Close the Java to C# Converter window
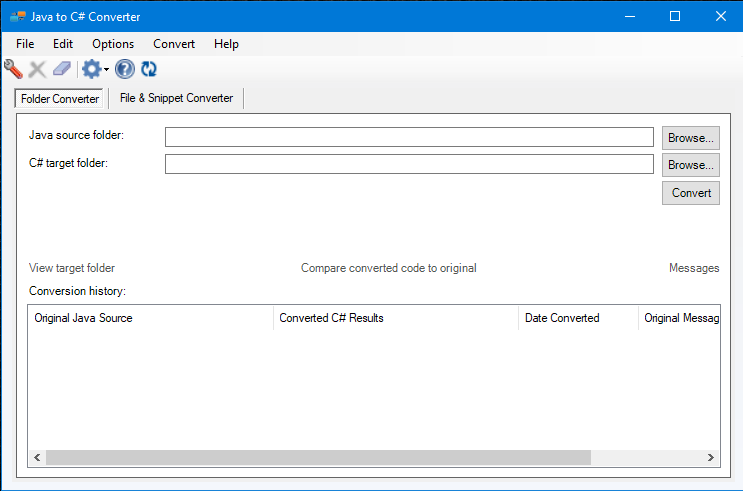This screenshot has width=743, height=491. point(721,17)
